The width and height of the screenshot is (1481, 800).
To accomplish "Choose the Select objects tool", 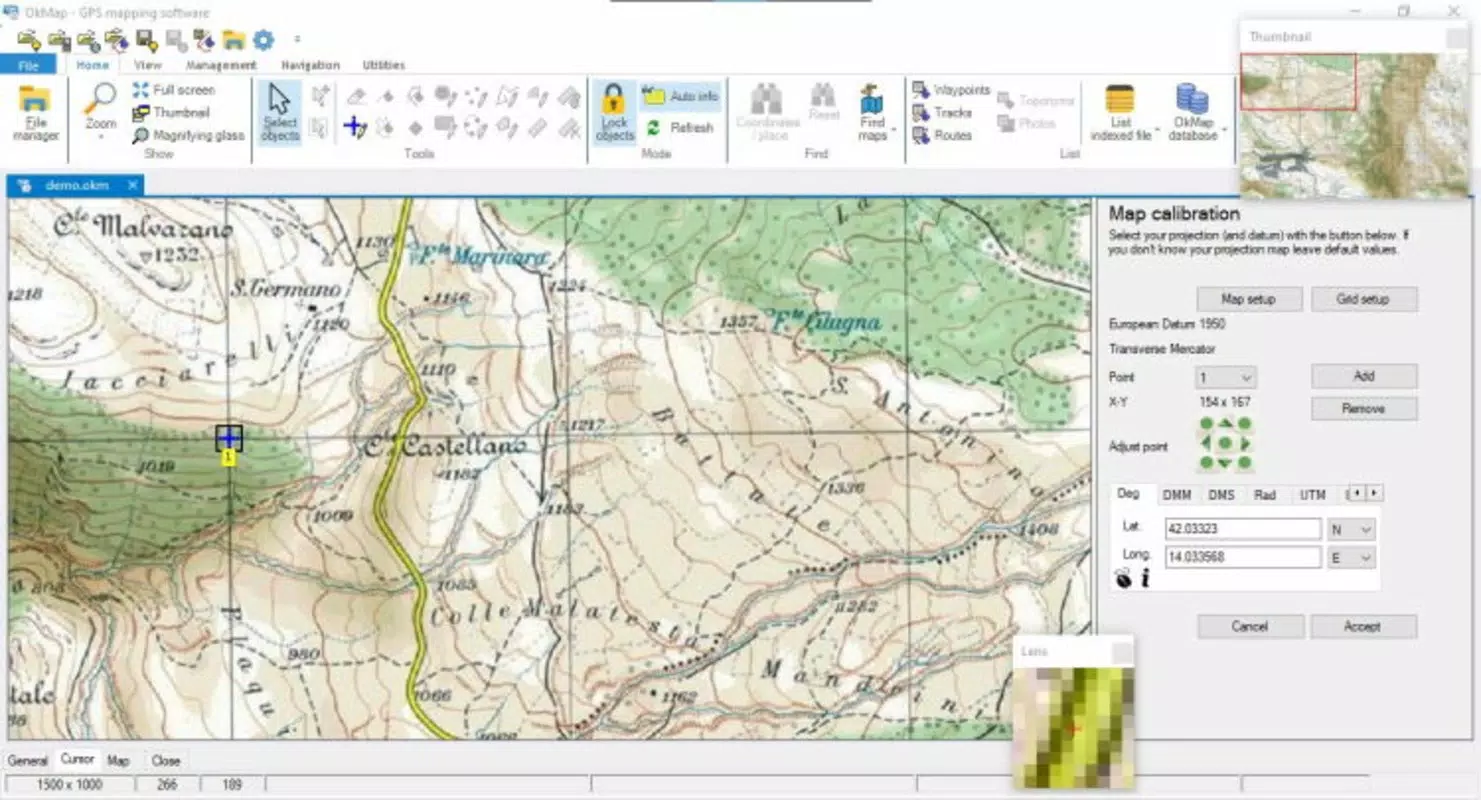I will point(280,113).
